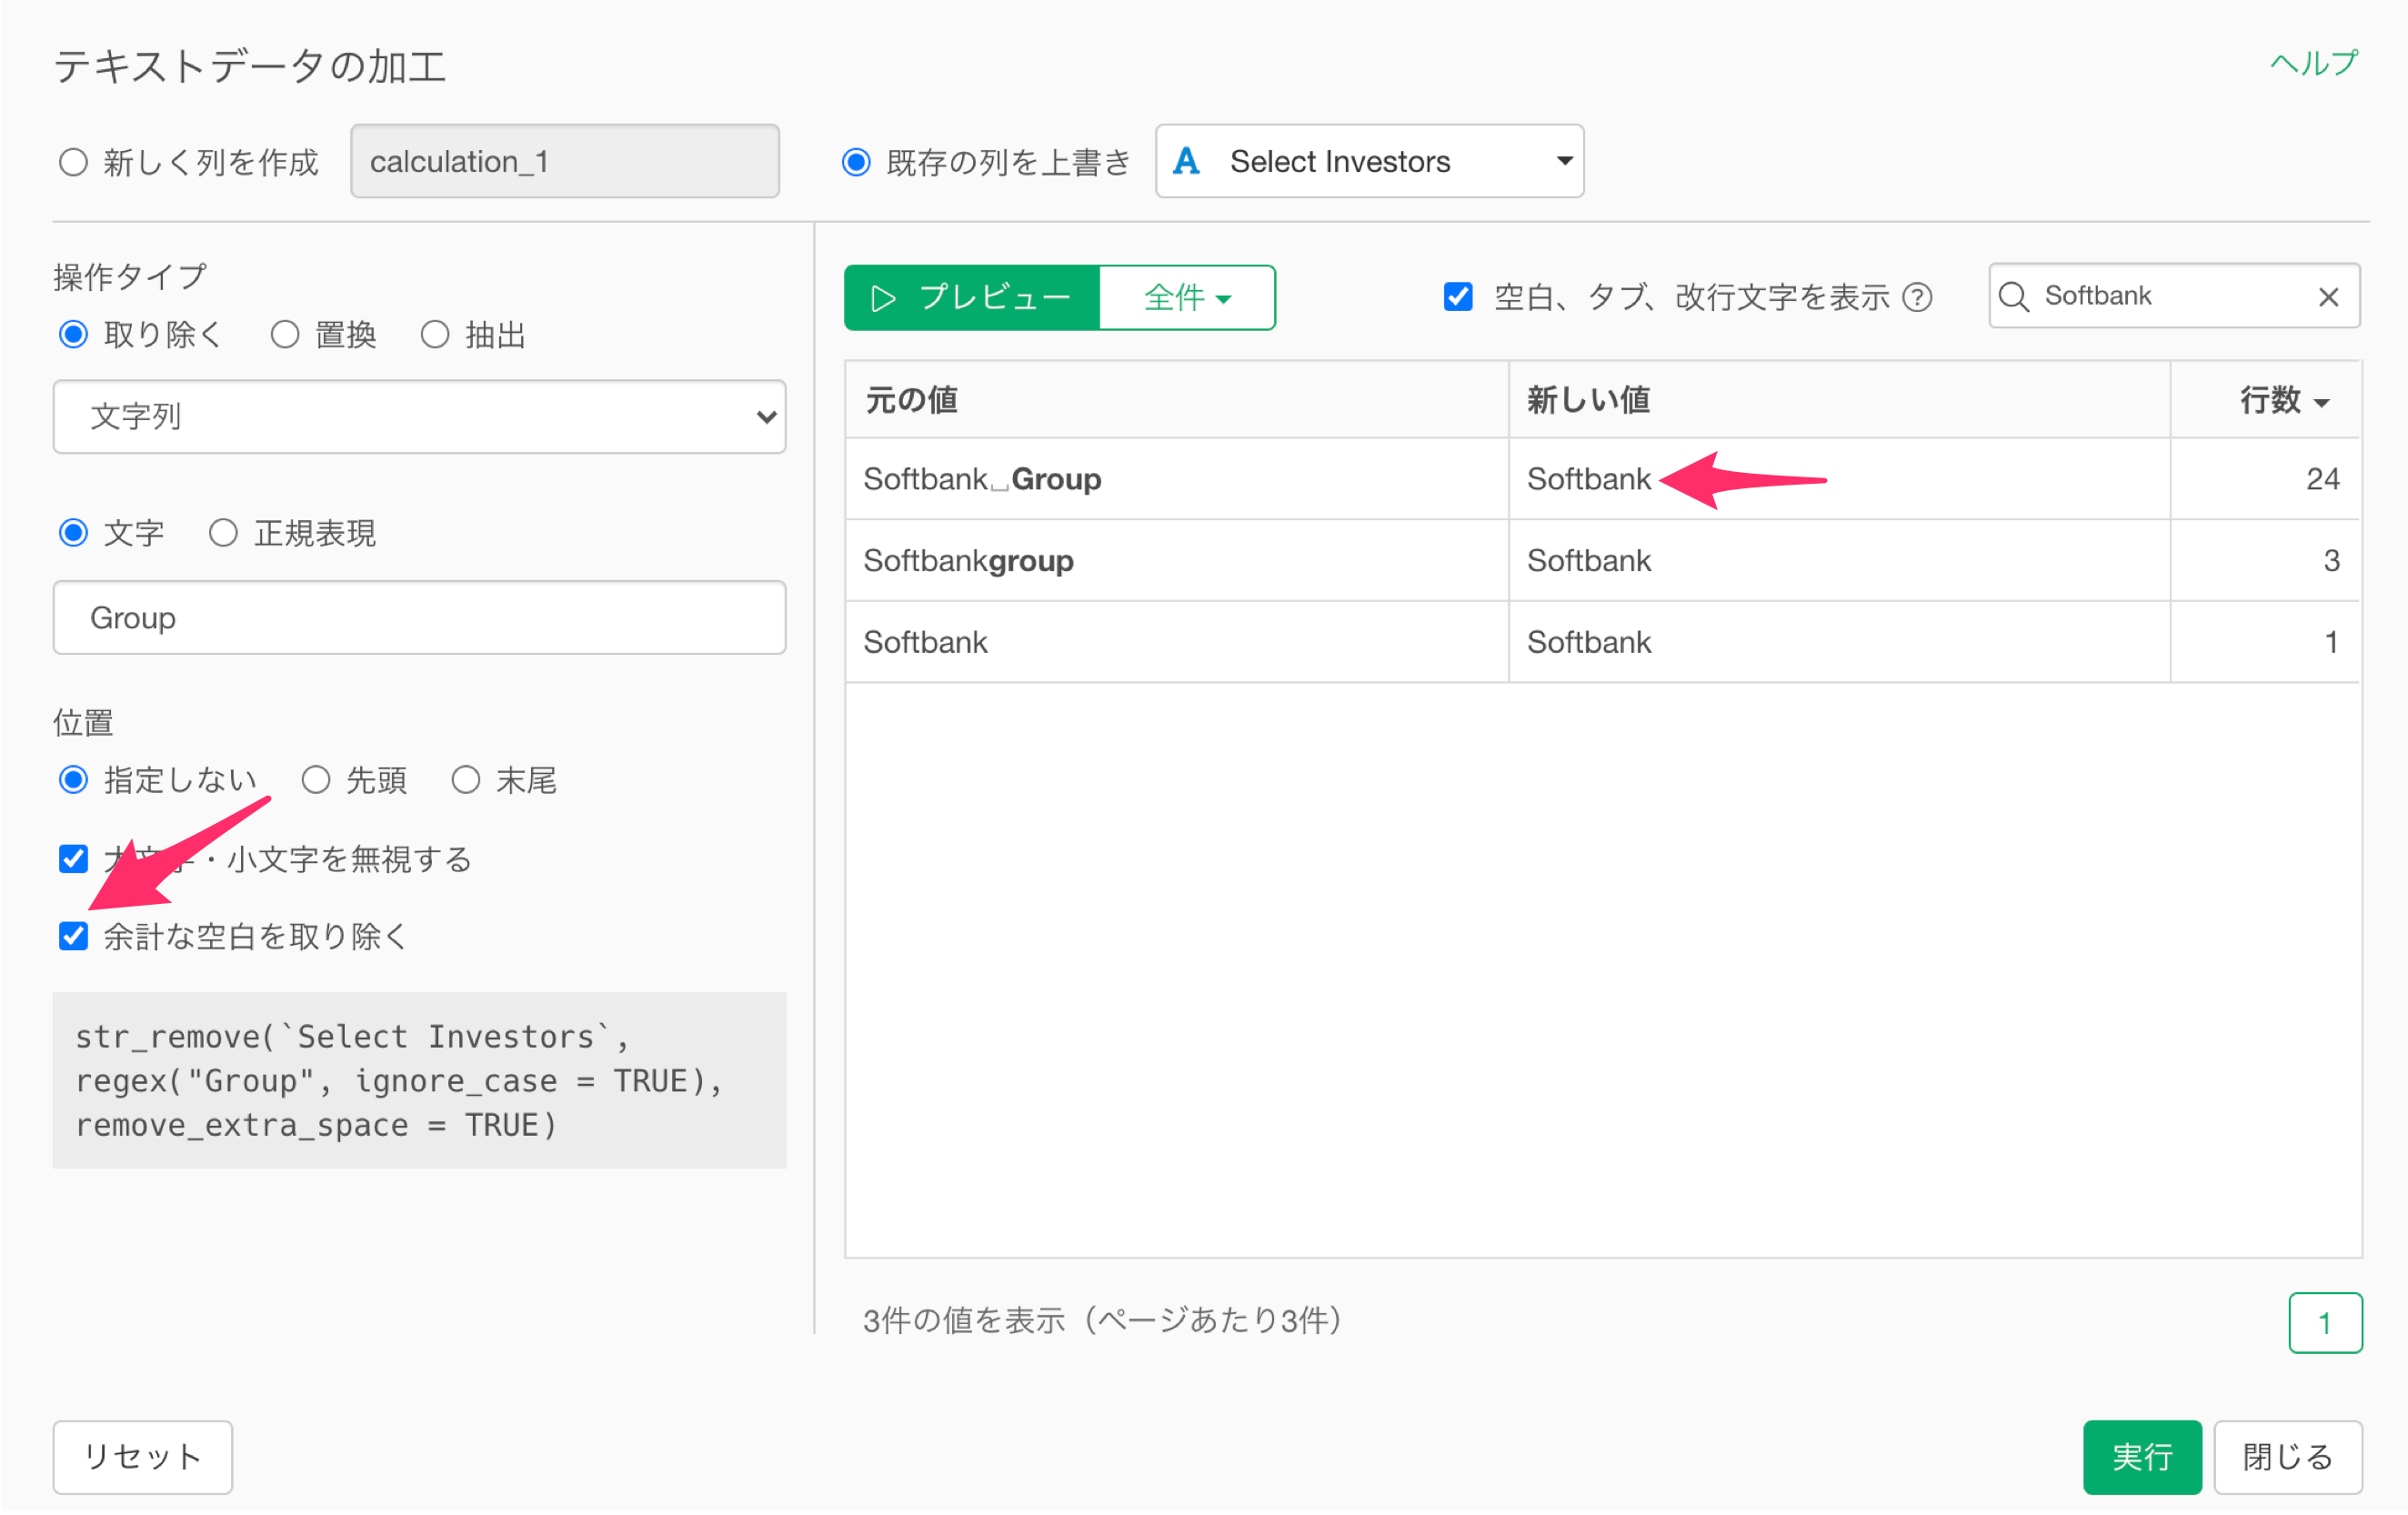
Task: Set position to '先頭'
Action: point(316,779)
